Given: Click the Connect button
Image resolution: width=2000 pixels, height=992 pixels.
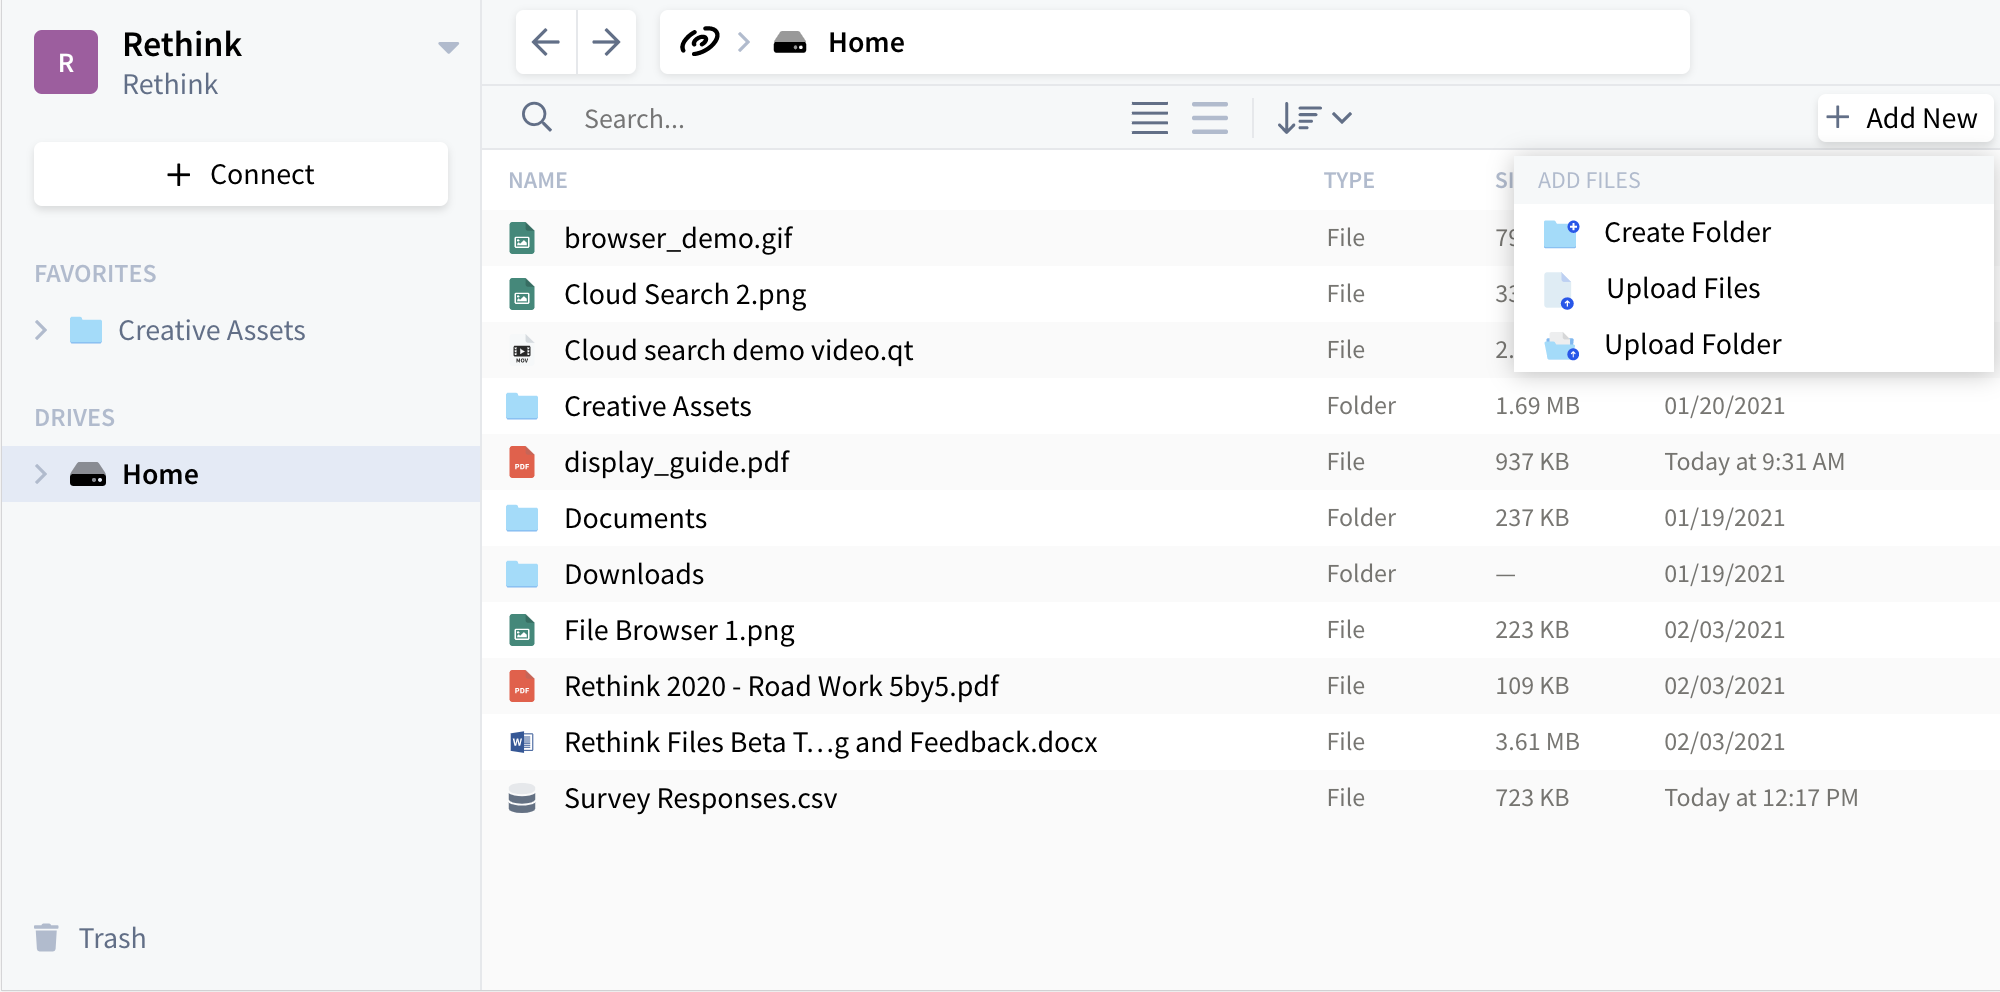Looking at the screenshot, I should coord(241,174).
